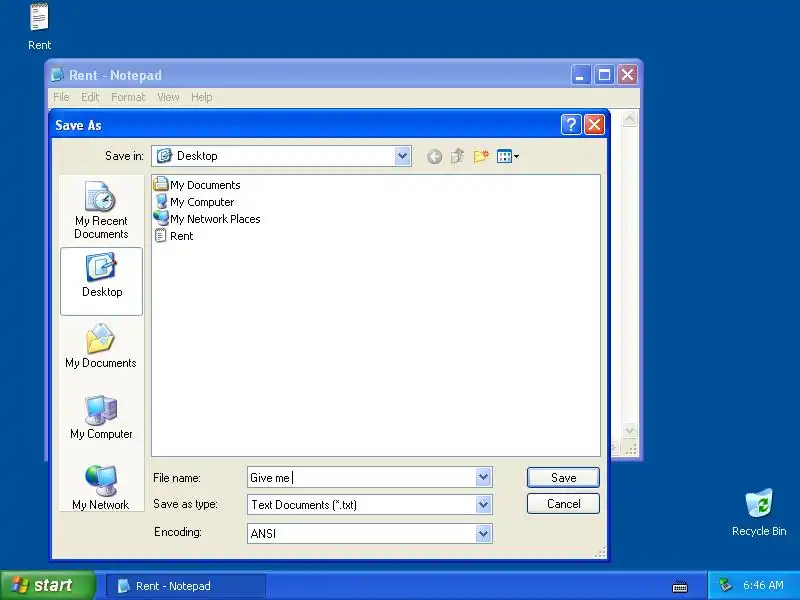The width and height of the screenshot is (800, 600).
Task: Maximize the Rent - Notepad window
Action: (x=605, y=75)
